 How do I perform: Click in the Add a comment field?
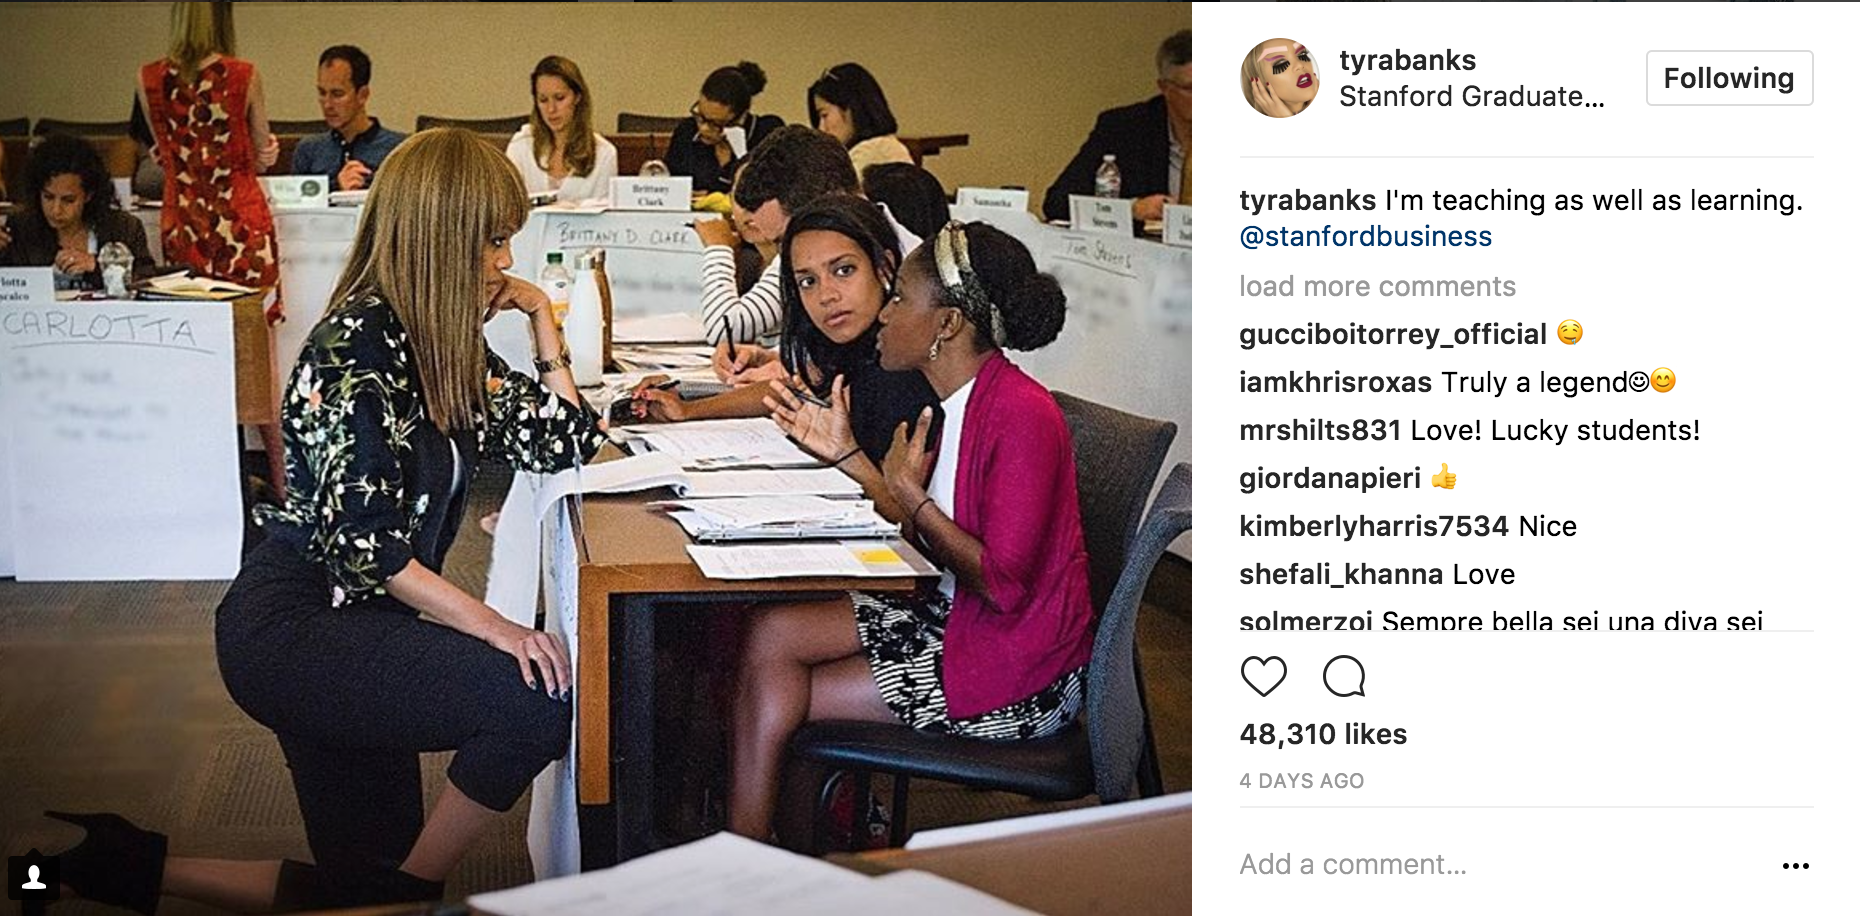click(1500, 865)
